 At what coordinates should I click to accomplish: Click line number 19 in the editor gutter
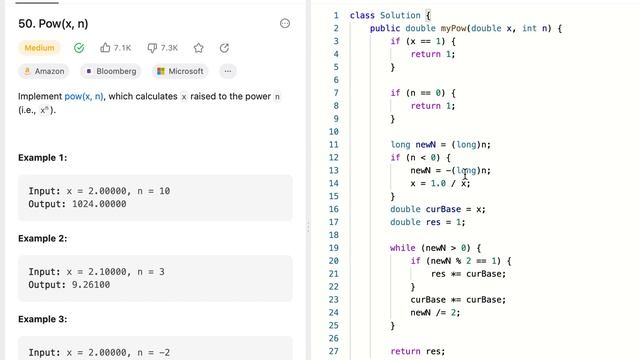pos(334,248)
